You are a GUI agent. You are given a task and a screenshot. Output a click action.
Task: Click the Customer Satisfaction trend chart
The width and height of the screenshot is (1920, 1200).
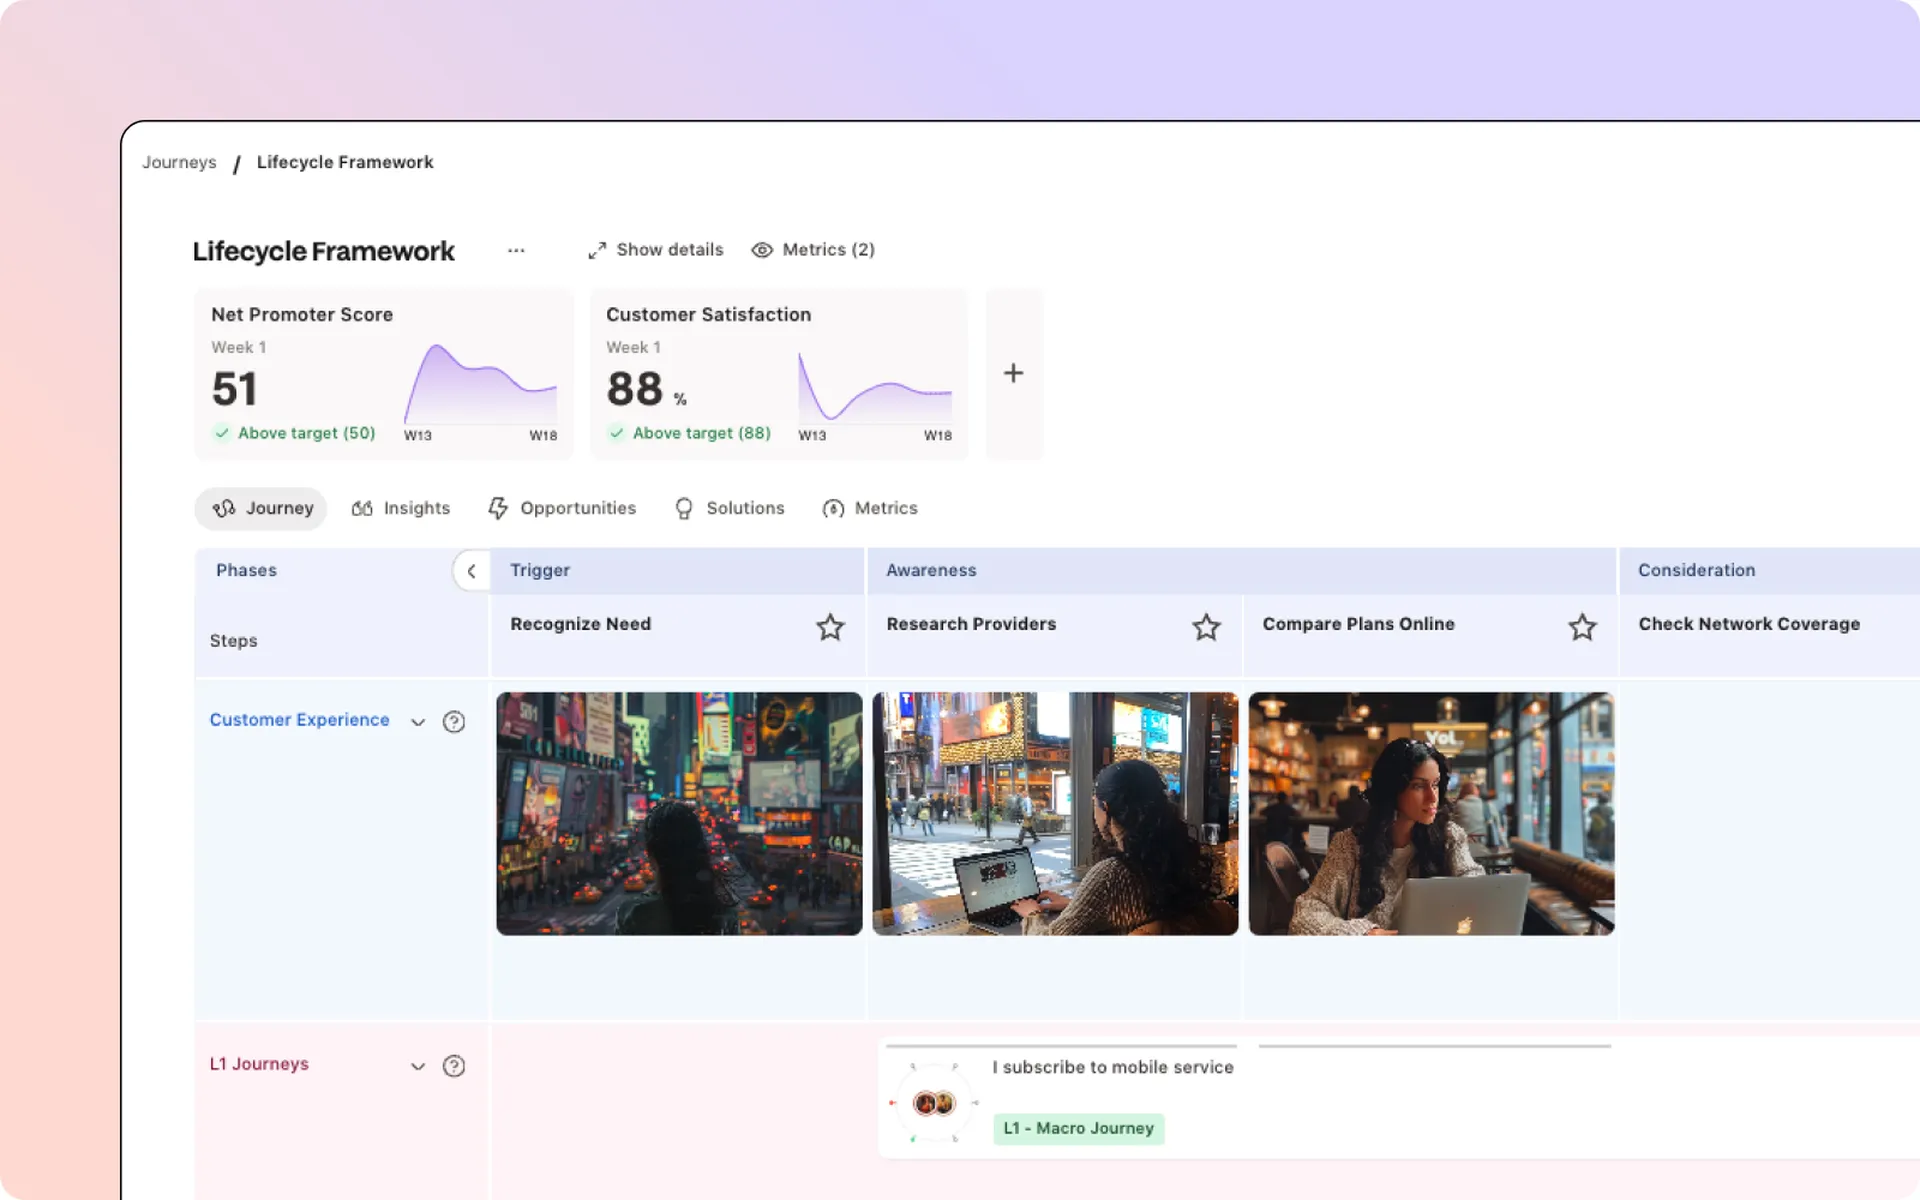pos(875,386)
